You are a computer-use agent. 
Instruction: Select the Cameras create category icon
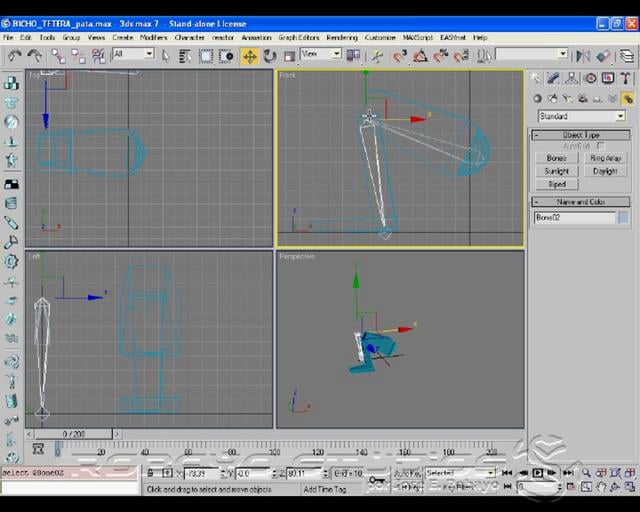[x=582, y=99]
